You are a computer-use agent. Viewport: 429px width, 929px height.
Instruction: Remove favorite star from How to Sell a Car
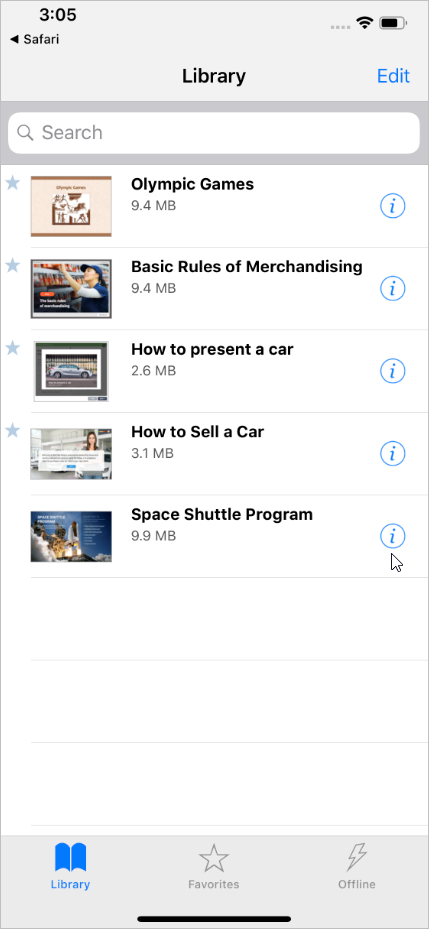[x=12, y=430]
